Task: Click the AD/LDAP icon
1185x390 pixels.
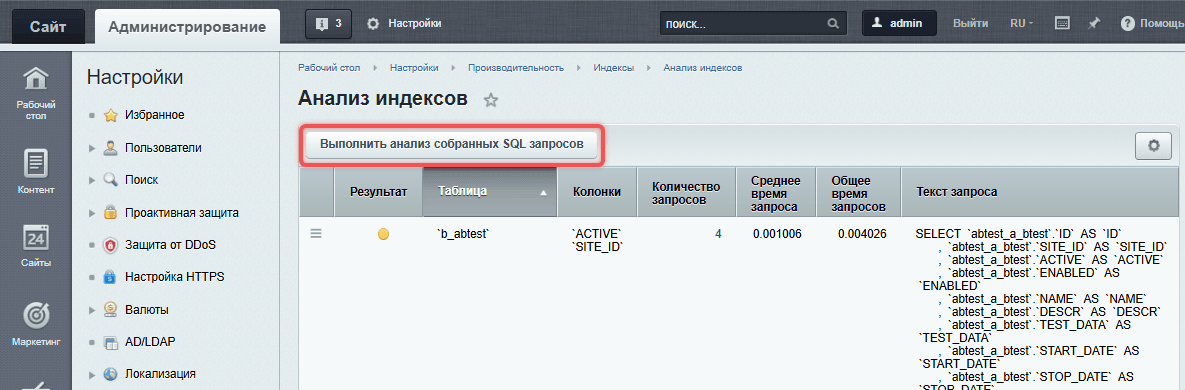Action: point(111,342)
